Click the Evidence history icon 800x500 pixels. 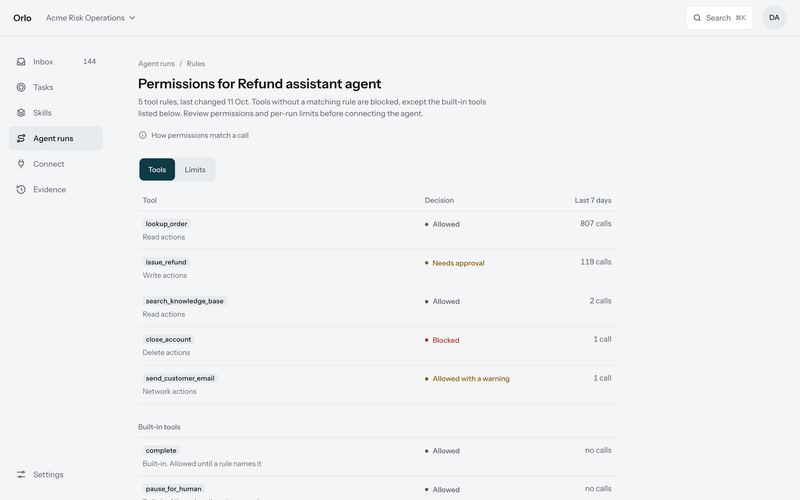click(21, 189)
